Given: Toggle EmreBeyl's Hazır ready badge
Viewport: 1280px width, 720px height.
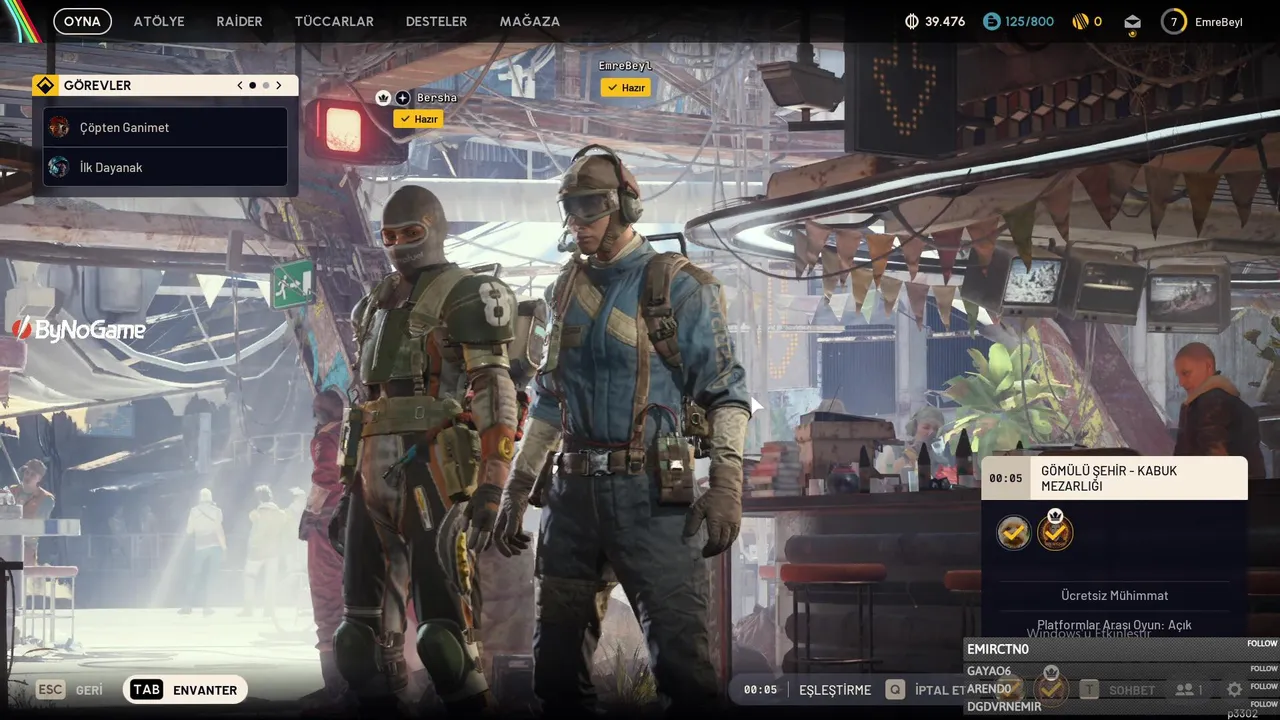Looking at the screenshot, I should (626, 88).
